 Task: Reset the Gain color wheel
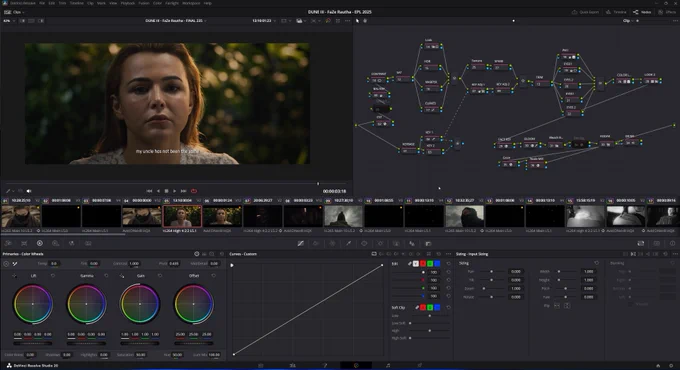(x=160, y=275)
